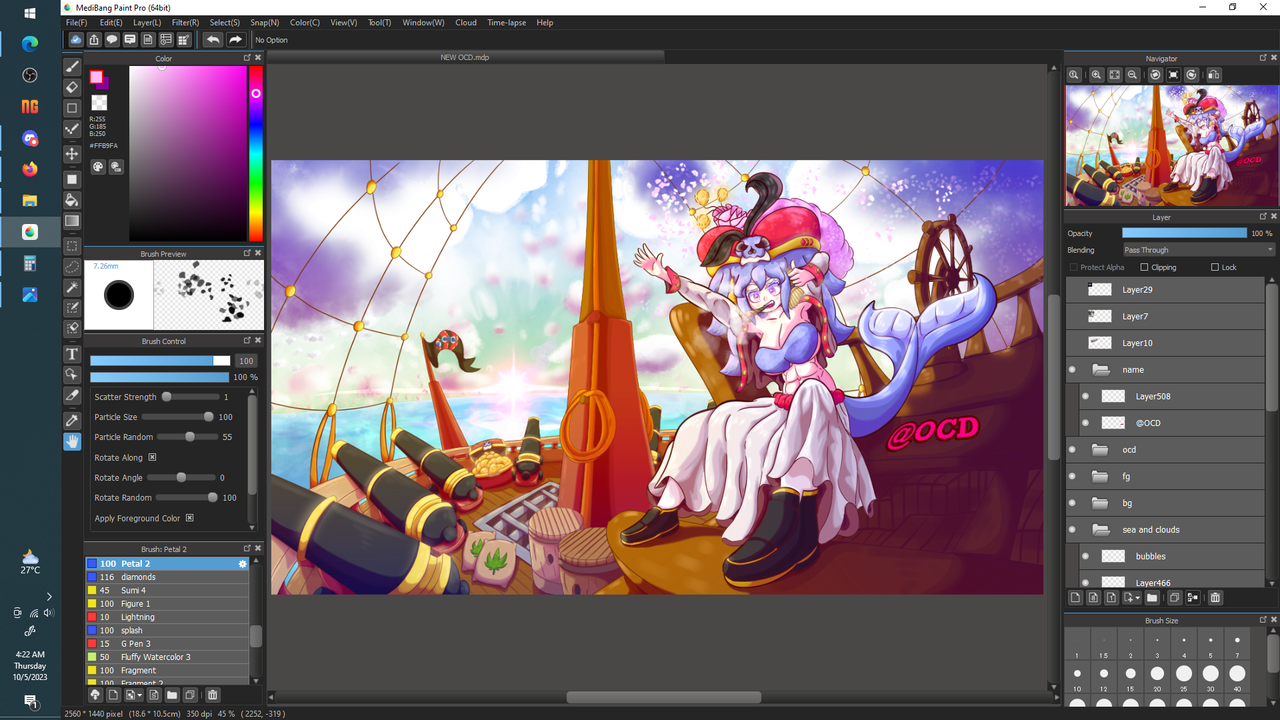Duplicate the current layer
1280x720 pixels.
(1174, 598)
